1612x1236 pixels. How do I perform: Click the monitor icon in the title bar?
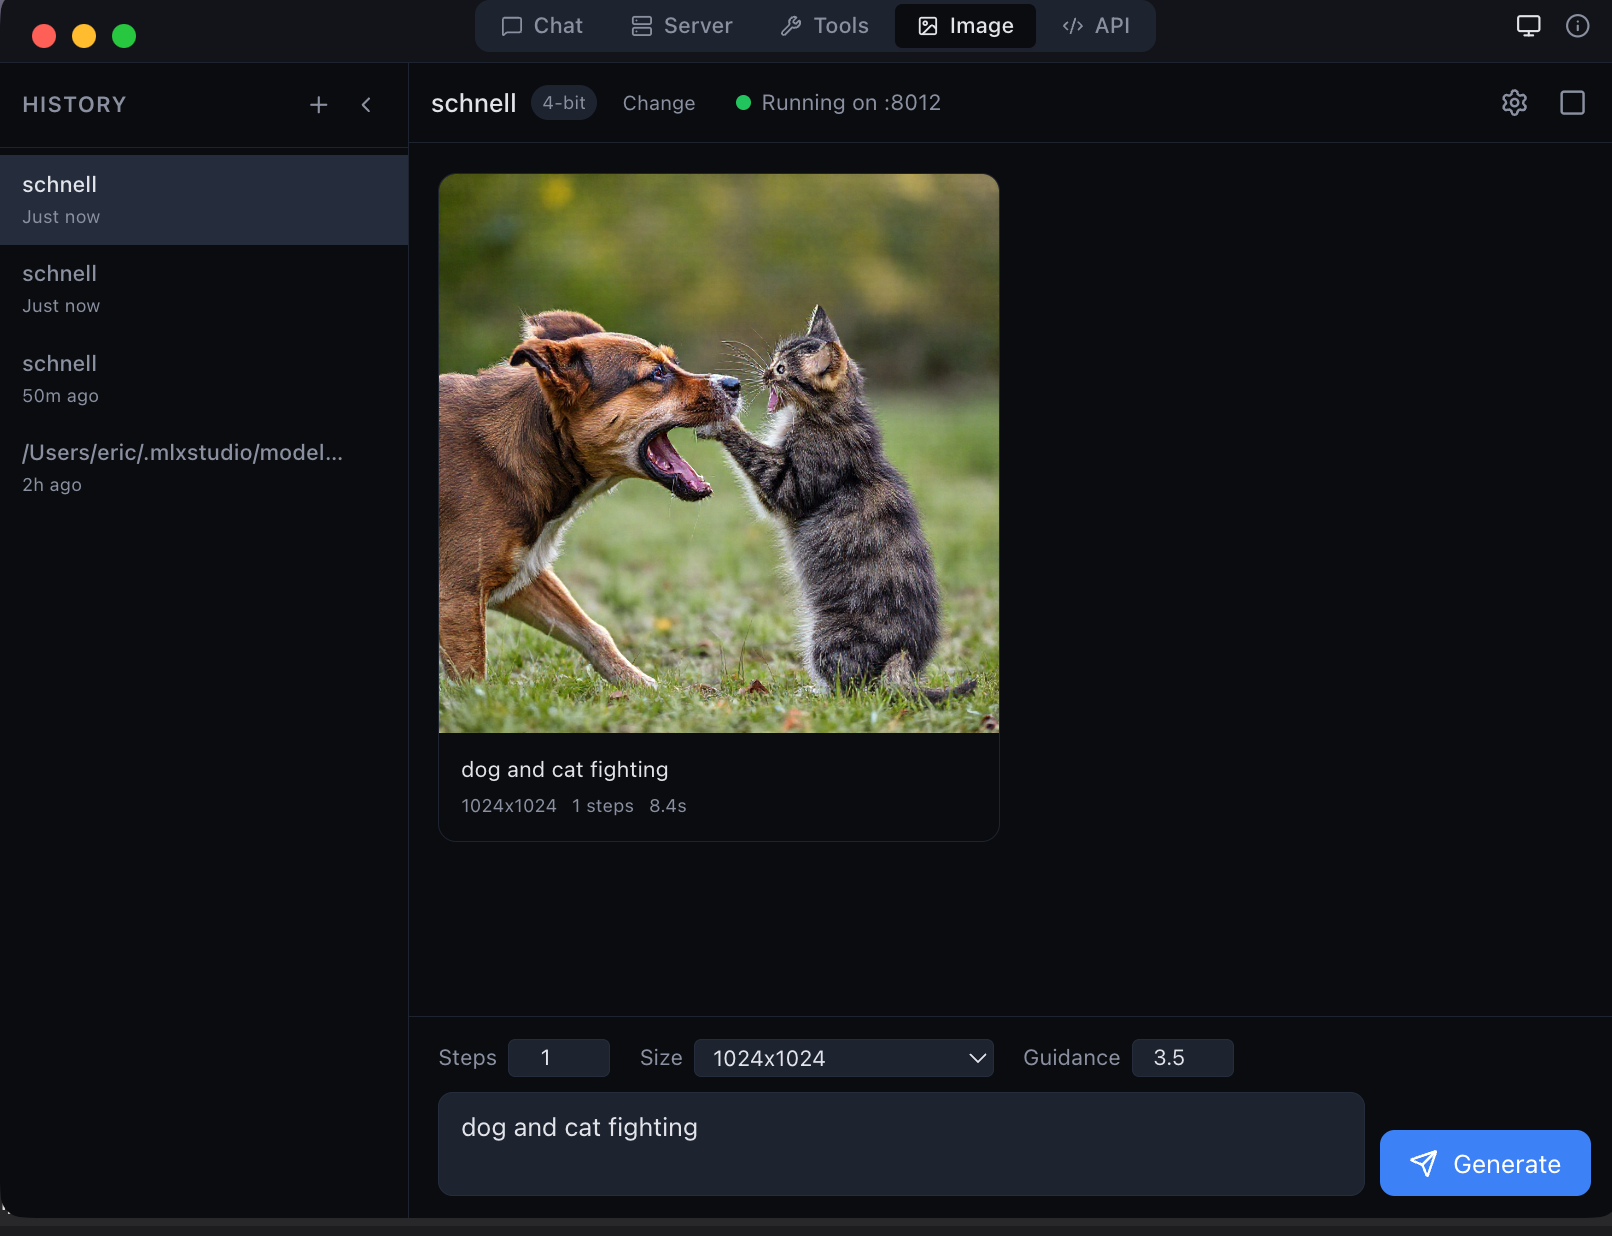1528,25
